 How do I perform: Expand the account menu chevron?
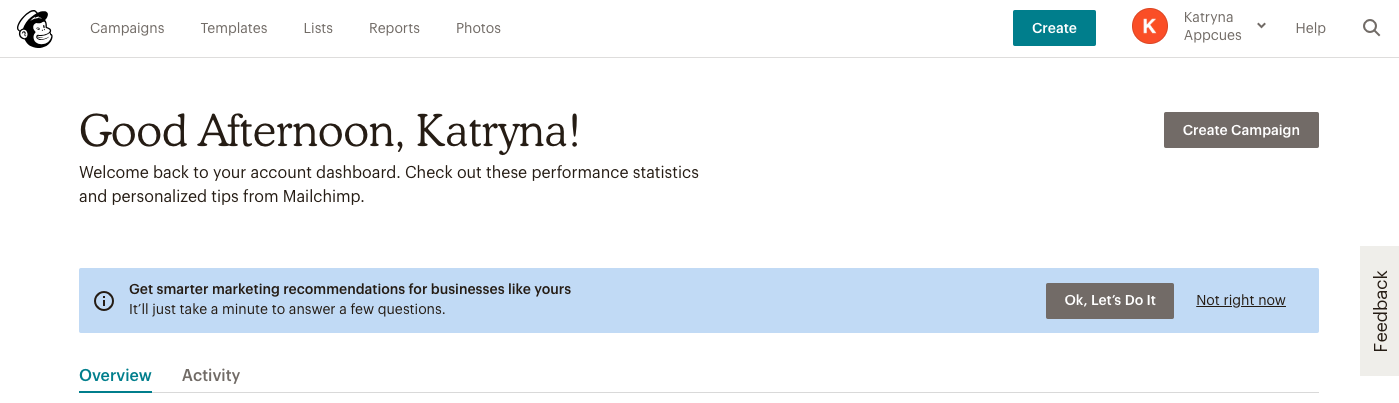pos(1261,26)
